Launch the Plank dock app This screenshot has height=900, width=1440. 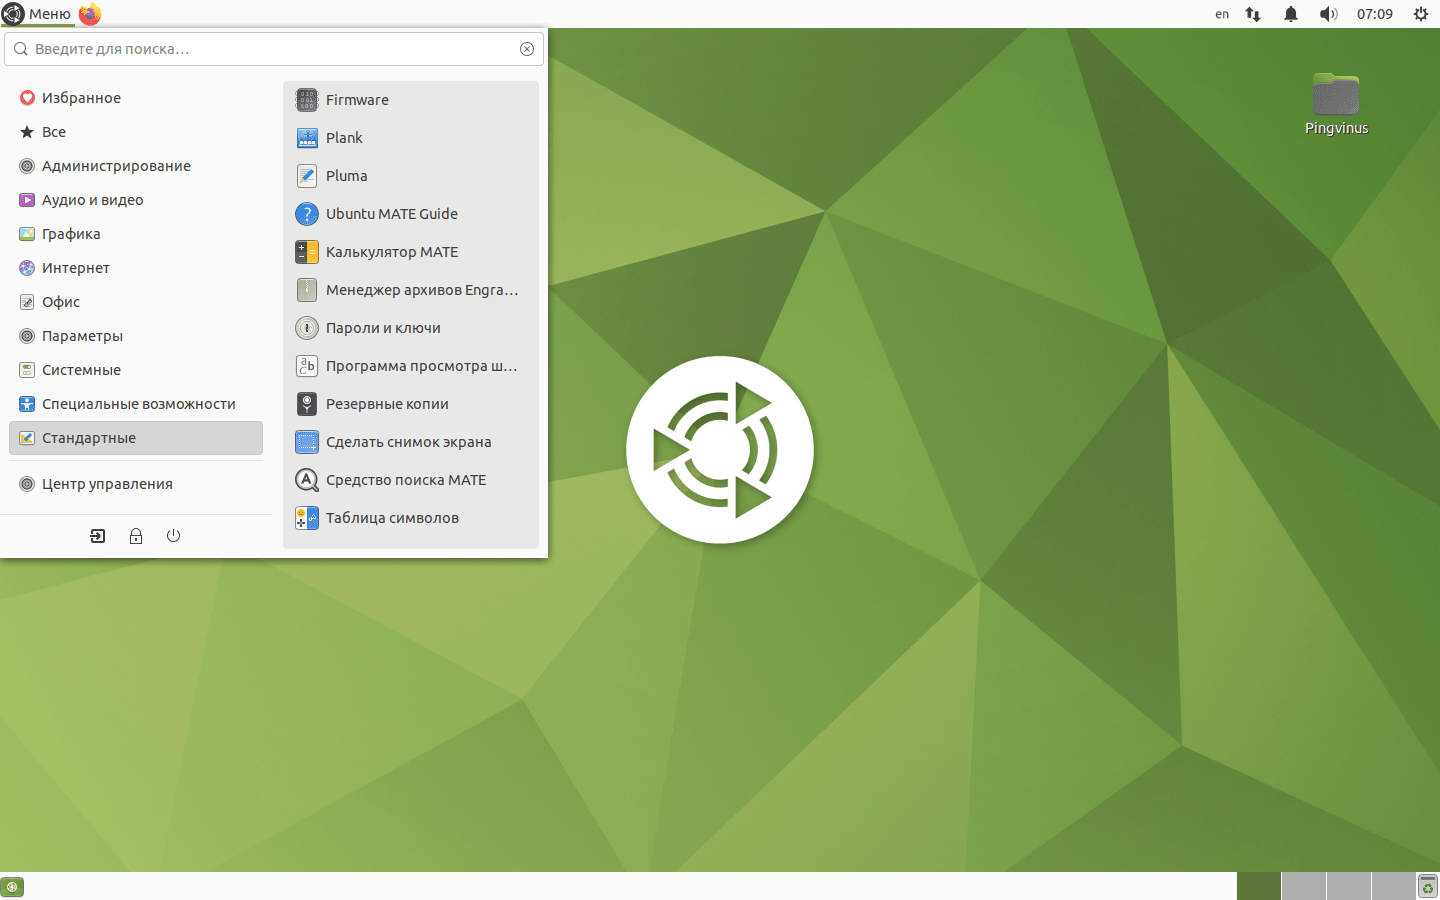click(411, 138)
